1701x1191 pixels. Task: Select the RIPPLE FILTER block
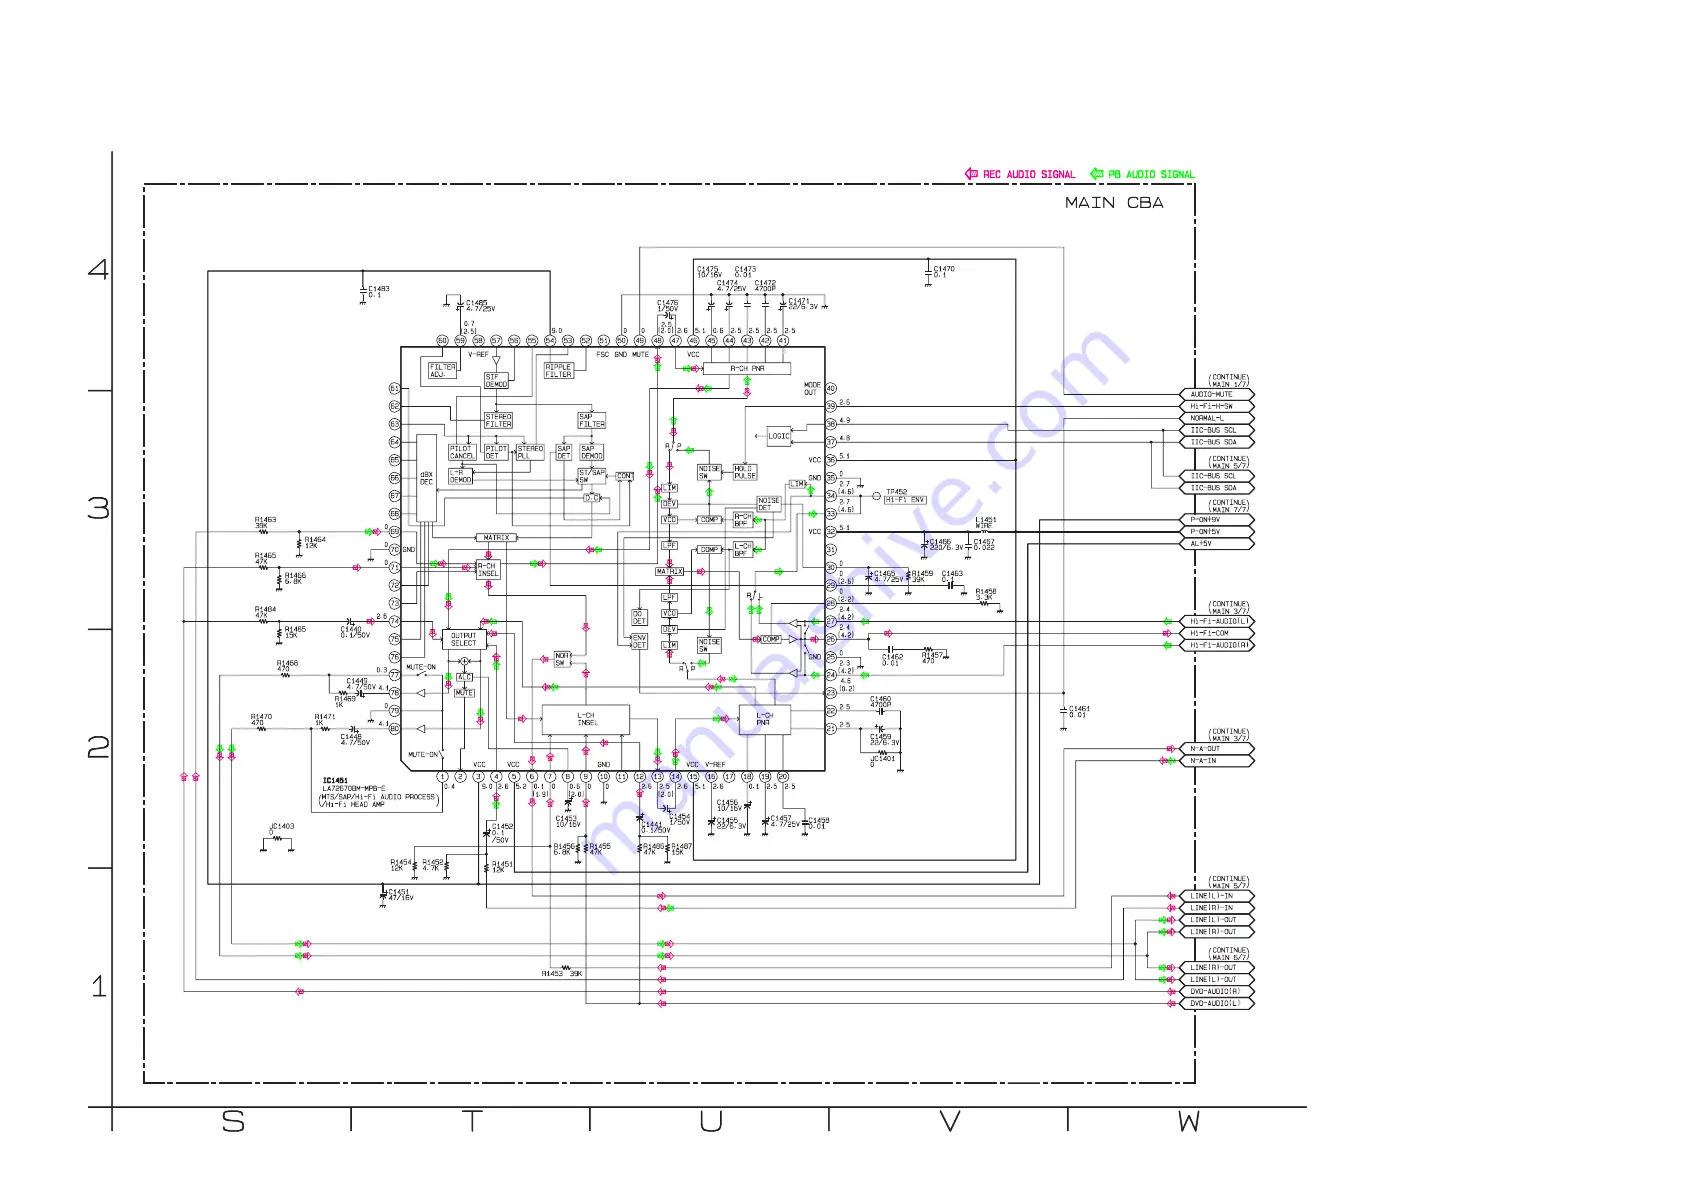(559, 371)
